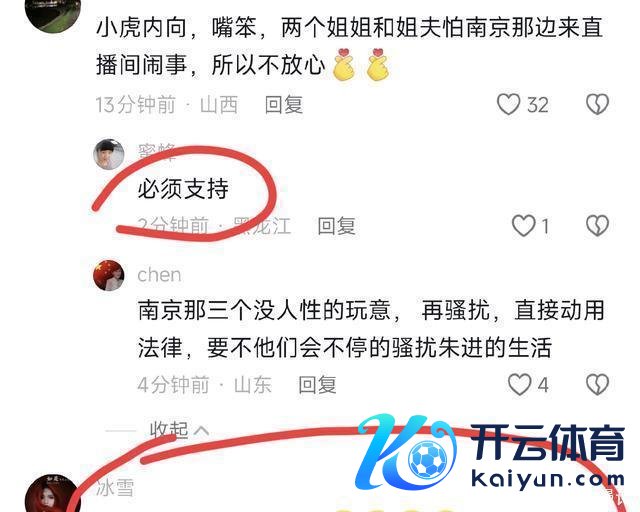Select chen's comment about 南京
Image resolution: width=640 pixels, height=512 pixels.
pyautogui.click(x=371, y=329)
